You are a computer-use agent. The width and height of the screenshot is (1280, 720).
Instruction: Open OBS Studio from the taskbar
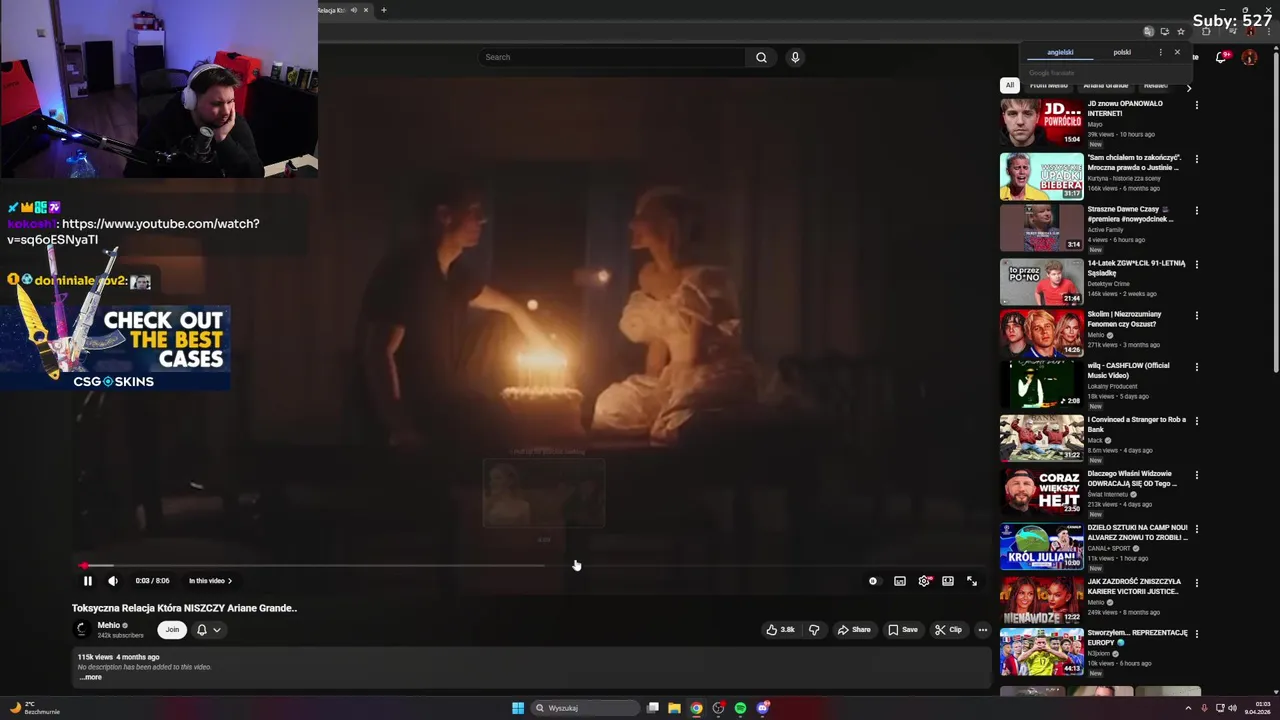coord(718,708)
